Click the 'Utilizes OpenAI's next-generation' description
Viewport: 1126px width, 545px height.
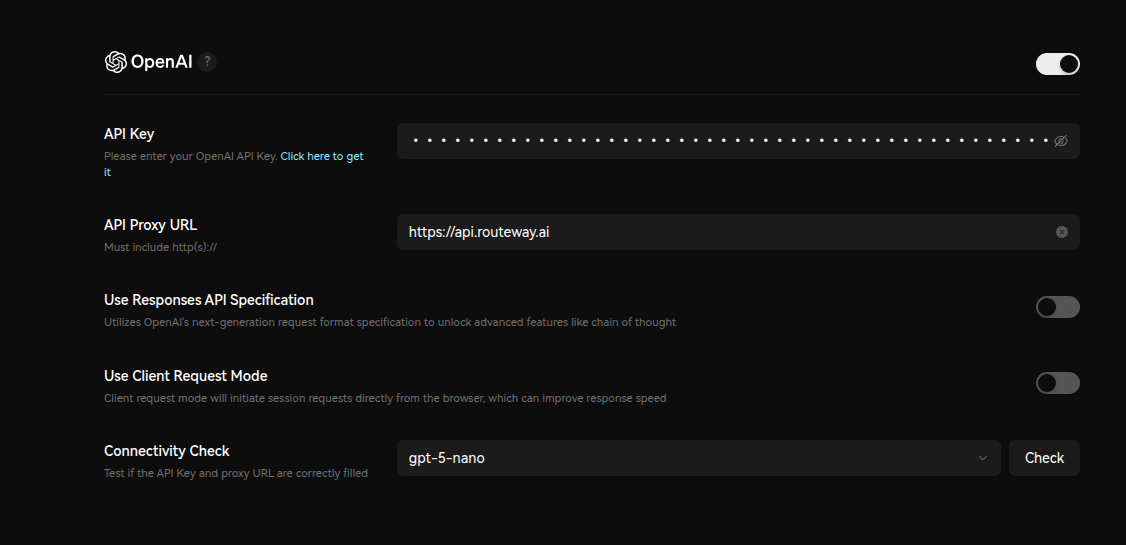pos(390,322)
